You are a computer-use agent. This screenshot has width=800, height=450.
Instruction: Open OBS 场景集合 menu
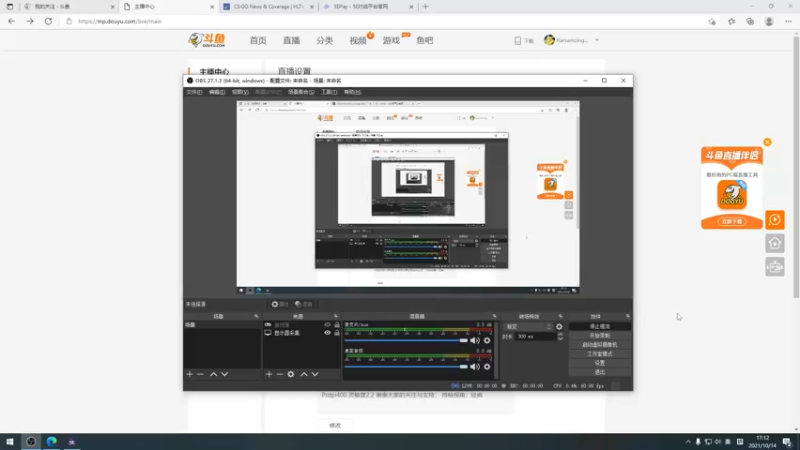301,92
